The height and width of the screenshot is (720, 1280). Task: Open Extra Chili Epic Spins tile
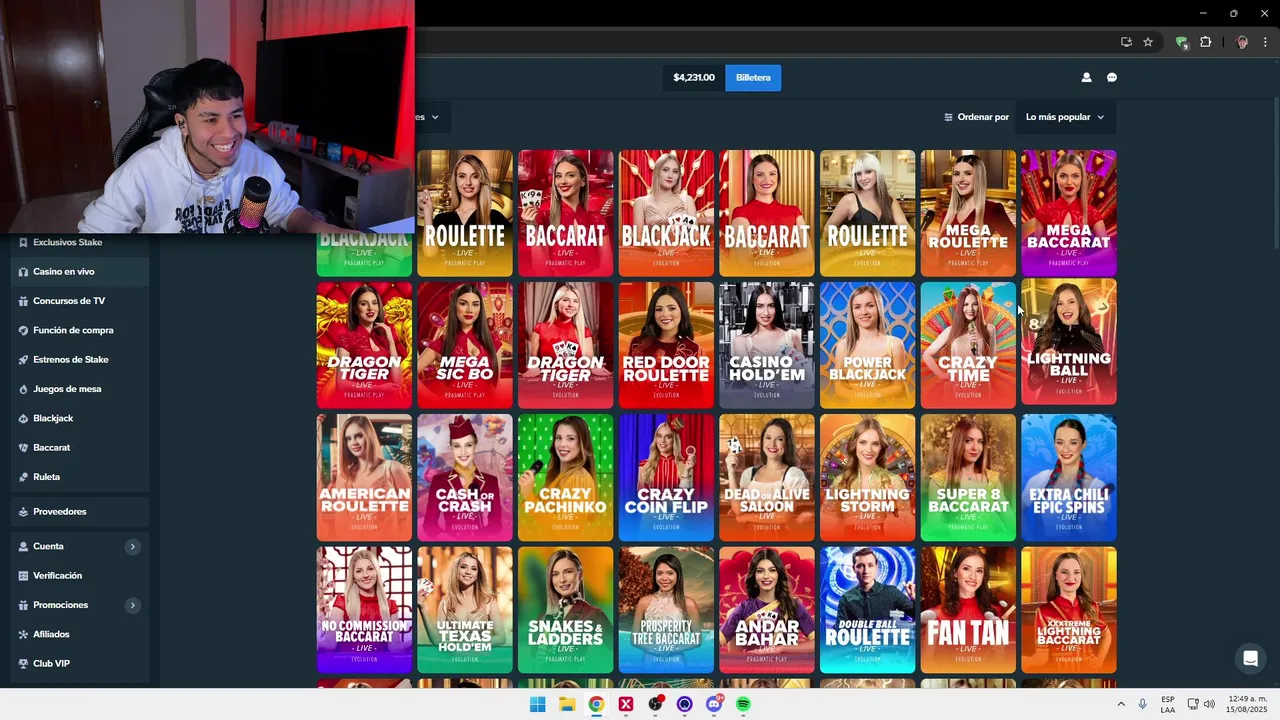click(1069, 478)
